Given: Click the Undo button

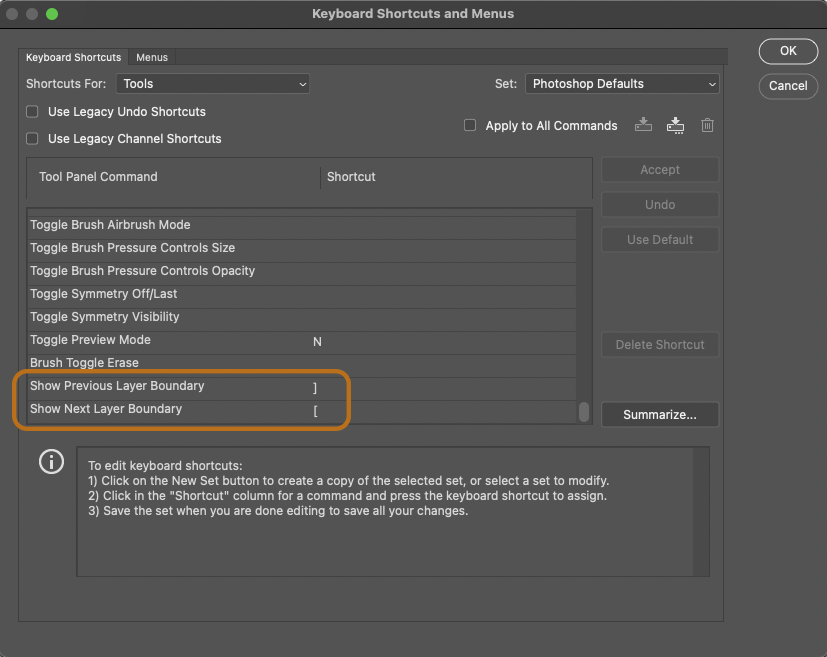Looking at the screenshot, I should pyautogui.click(x=659, y=204).
